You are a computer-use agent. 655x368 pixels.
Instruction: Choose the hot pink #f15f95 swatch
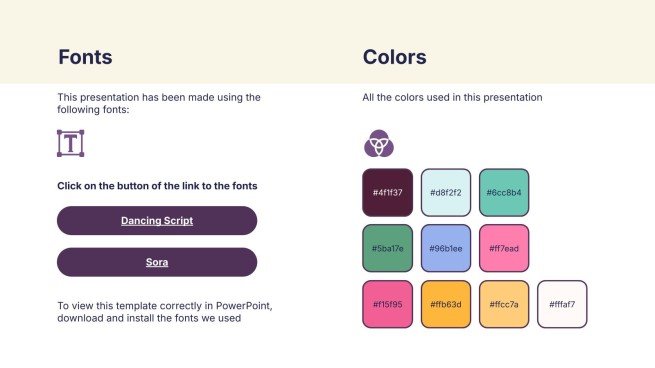point(388,304)
